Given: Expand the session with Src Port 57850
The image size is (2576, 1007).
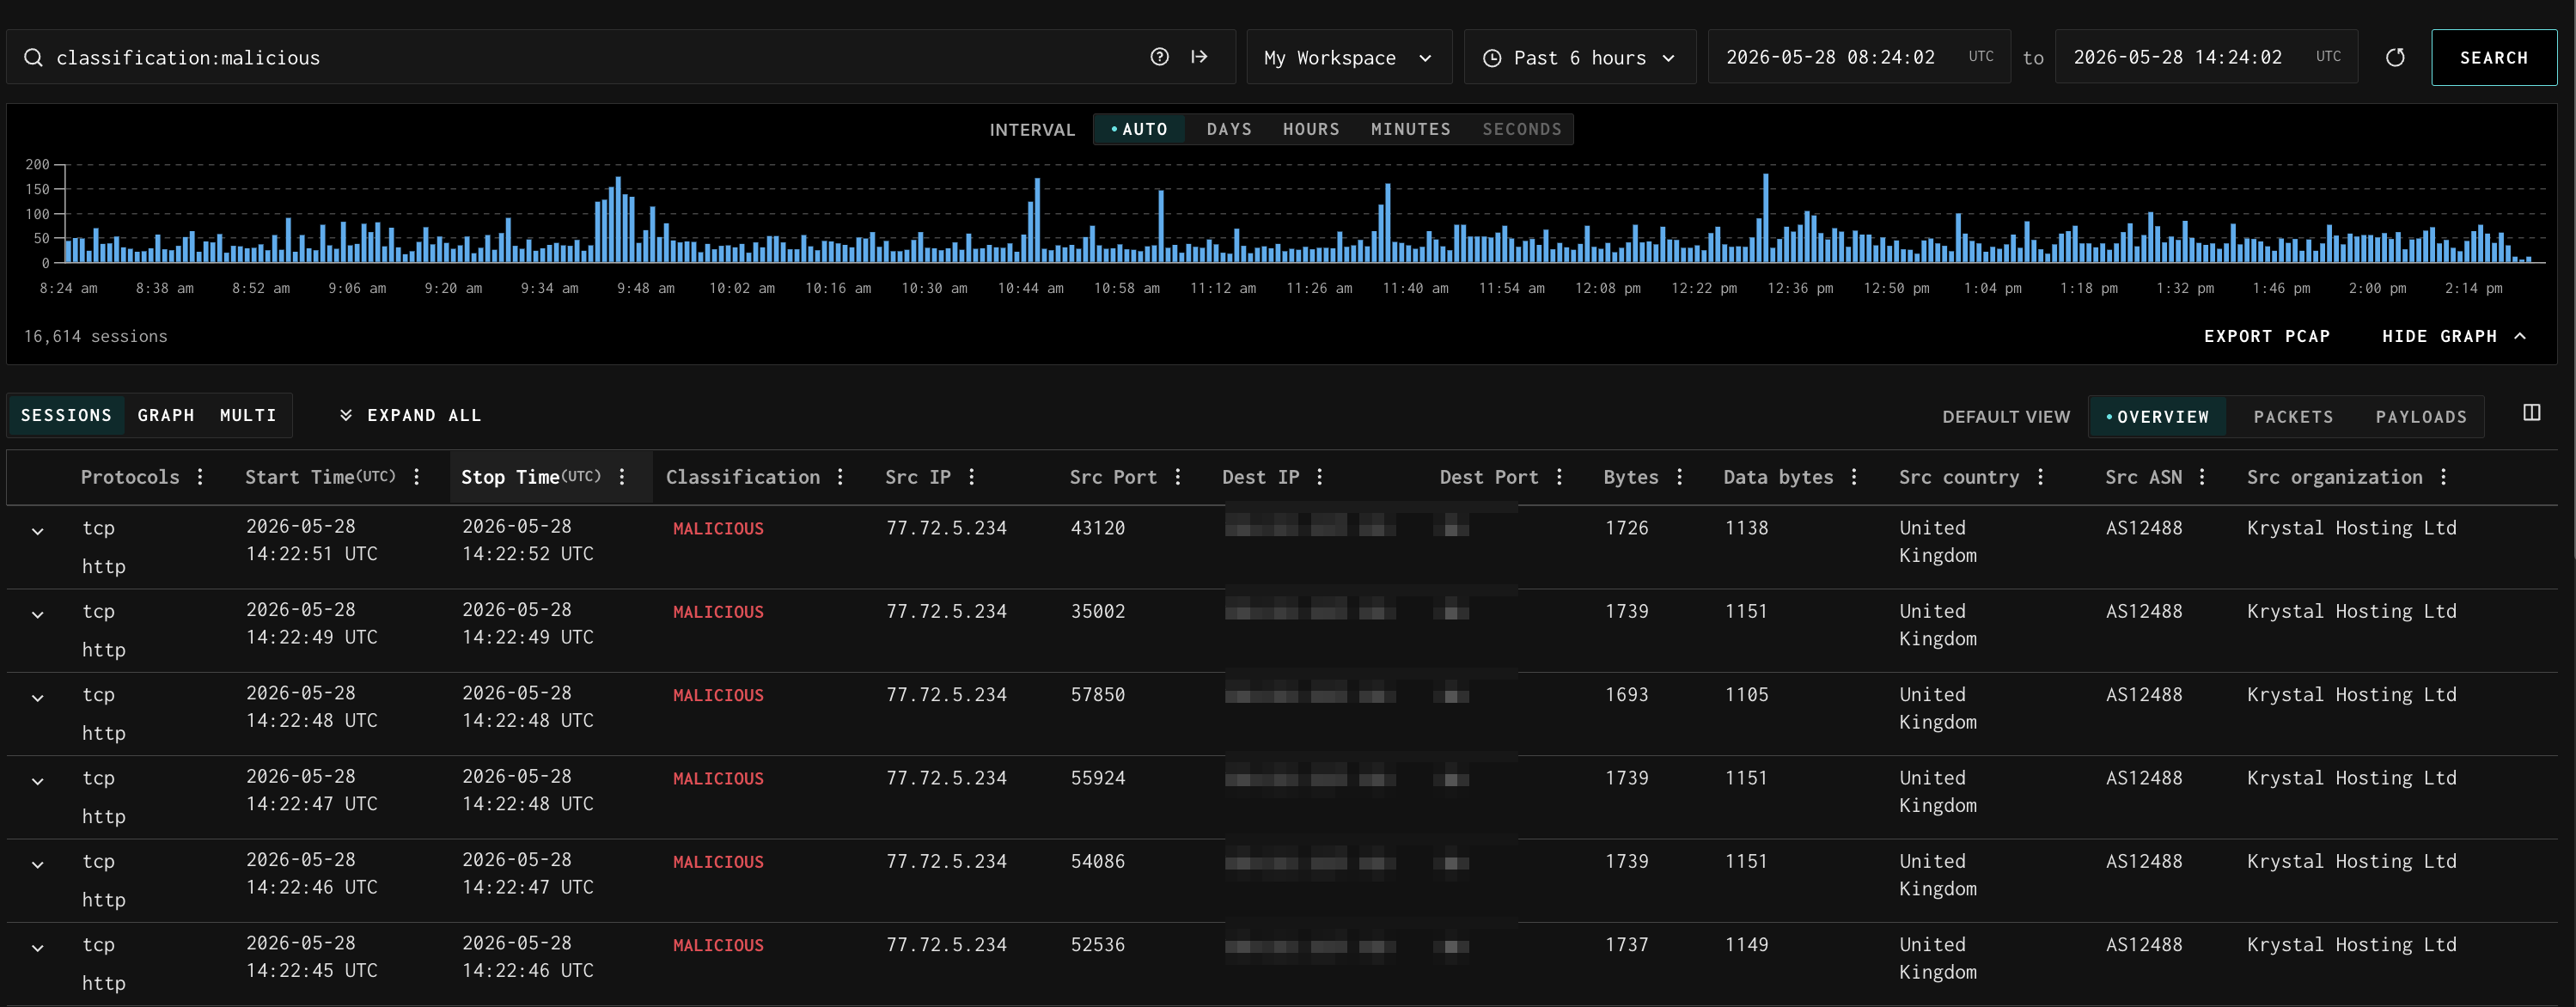Looking at the screenshot, I should click(x=38, y=697).
